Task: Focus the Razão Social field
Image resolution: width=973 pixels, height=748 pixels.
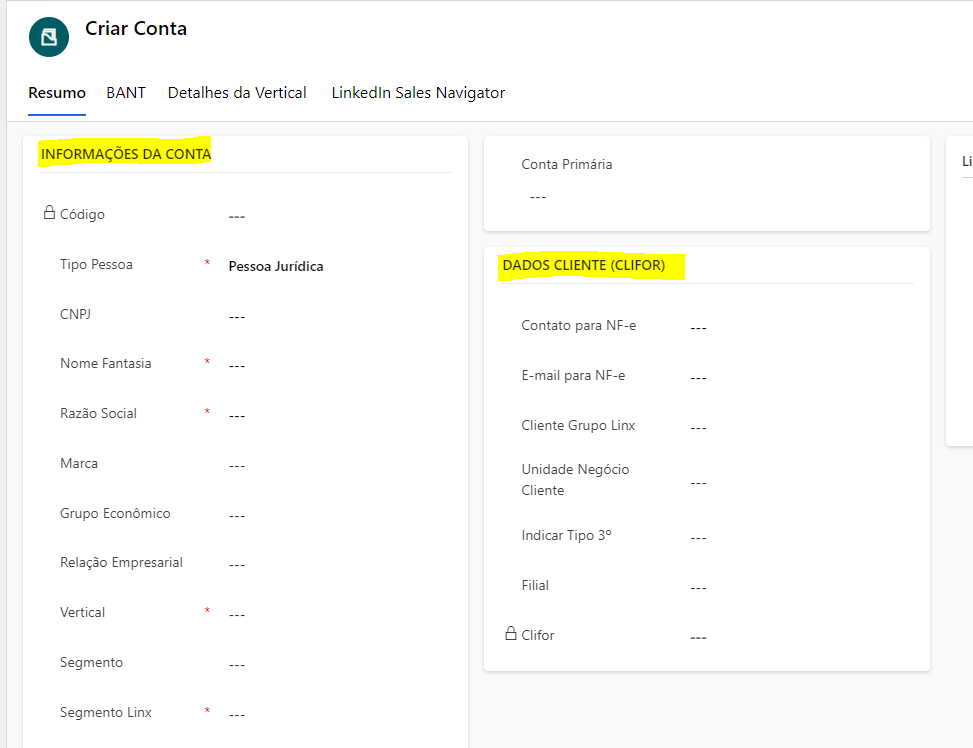Action: coord(330,415)
